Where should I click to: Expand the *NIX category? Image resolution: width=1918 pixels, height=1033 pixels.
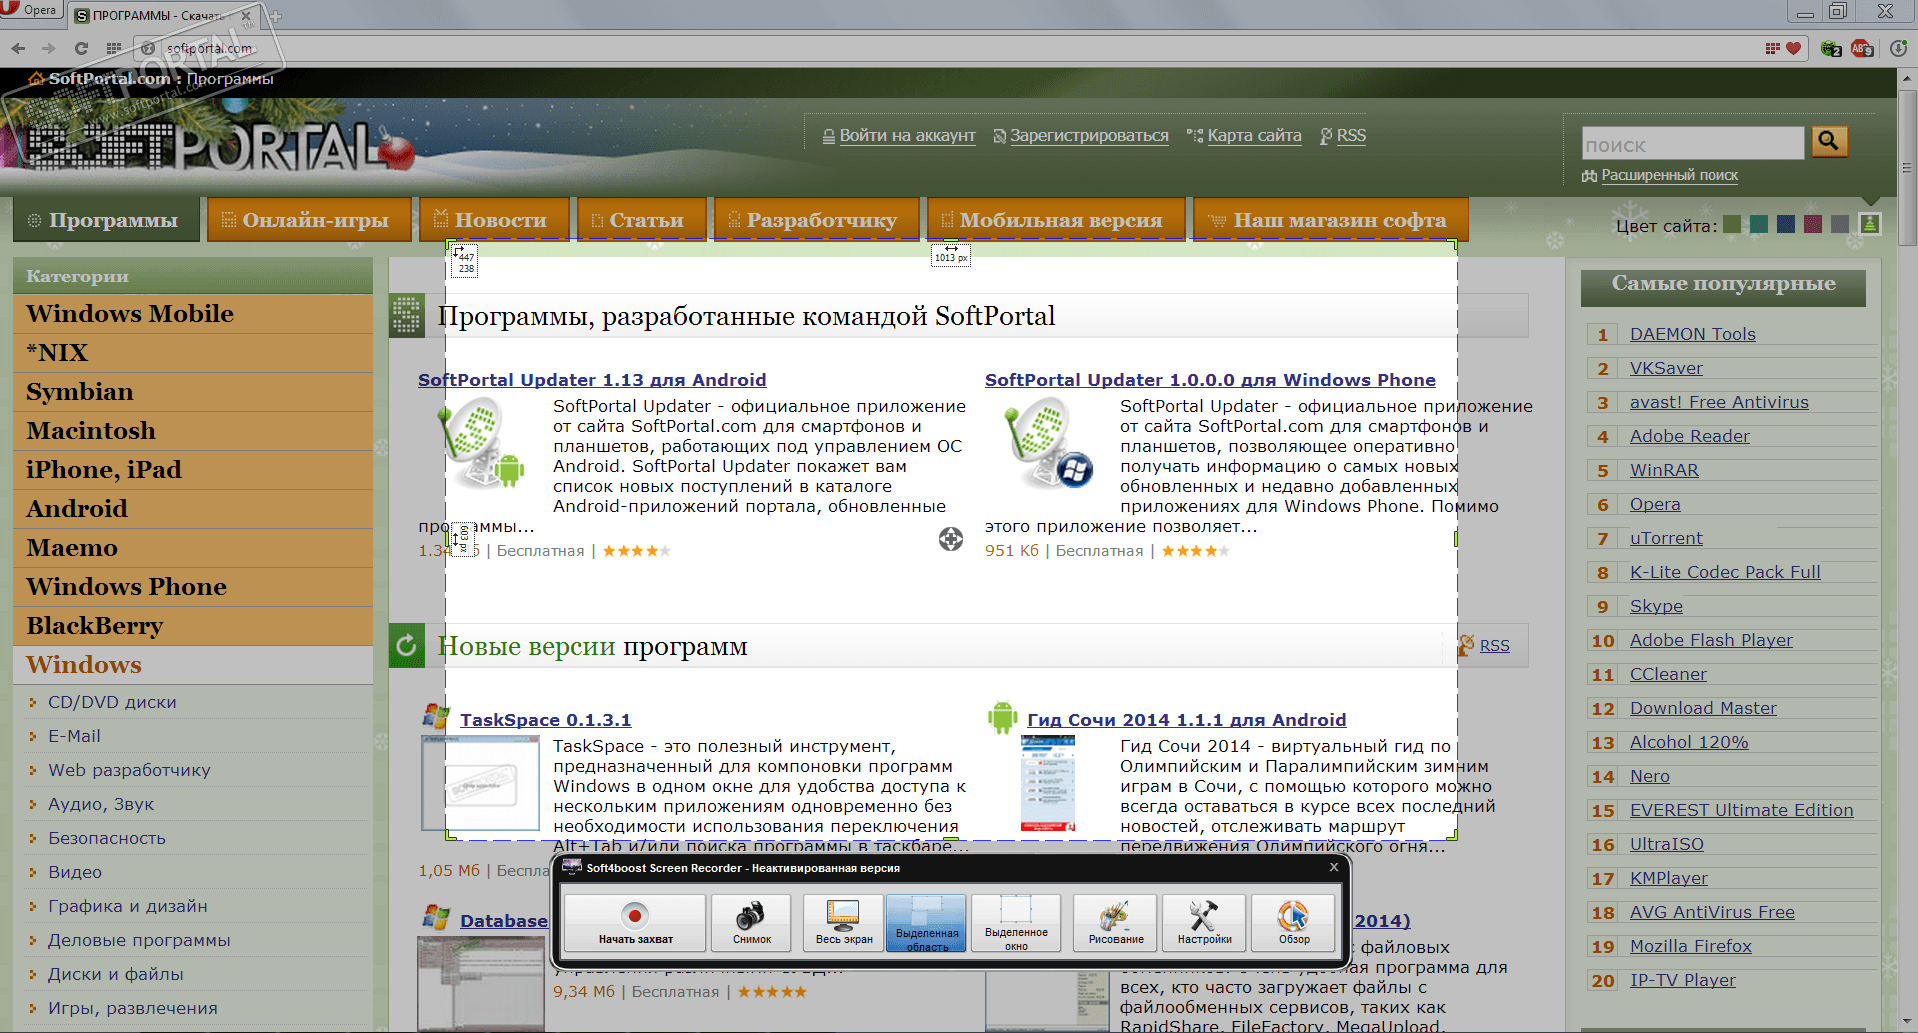(x=193, y=353)
